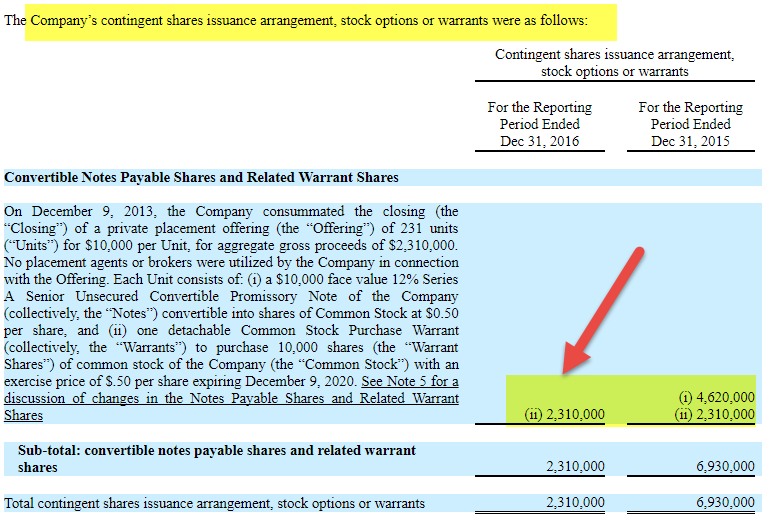The height and width of the screenshot is (525, 764).
Task: Click the total row 6,930,000 amount
Action: (726, 503)
